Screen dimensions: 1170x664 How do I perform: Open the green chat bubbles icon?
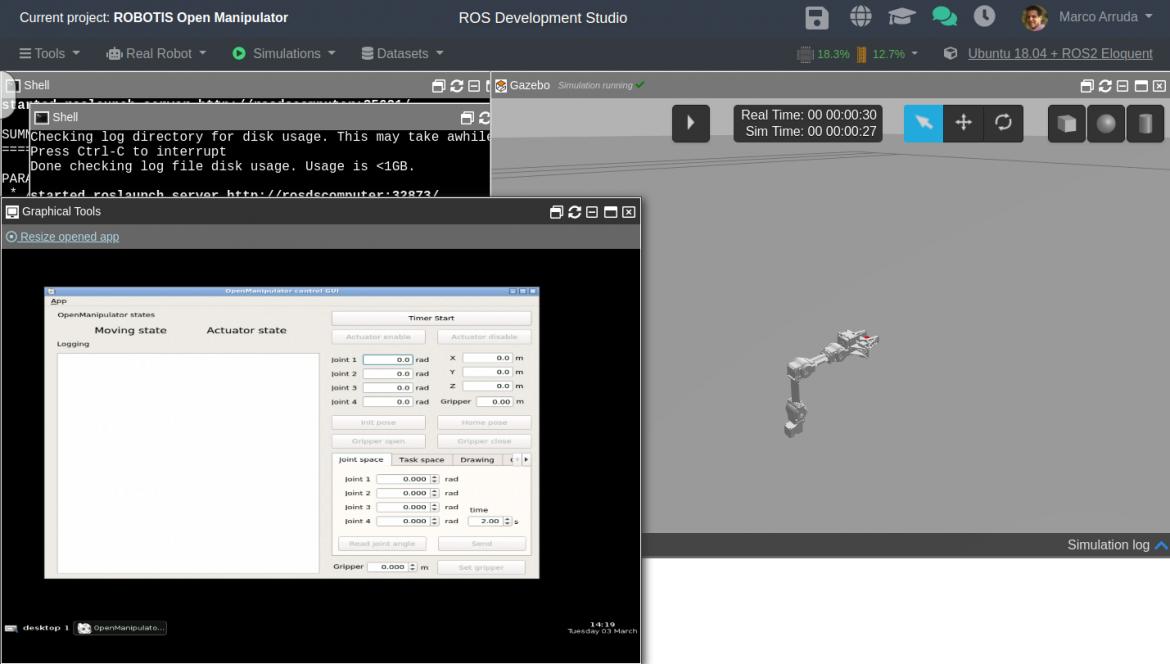coord(944,16)
